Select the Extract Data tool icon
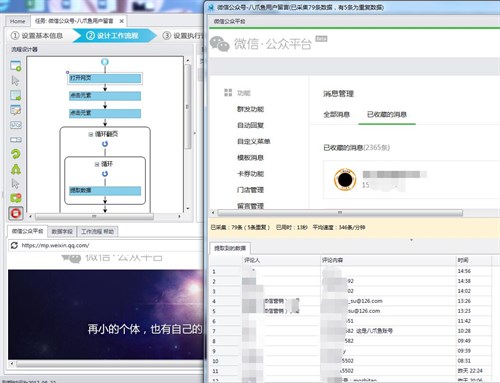 [16, 95]
